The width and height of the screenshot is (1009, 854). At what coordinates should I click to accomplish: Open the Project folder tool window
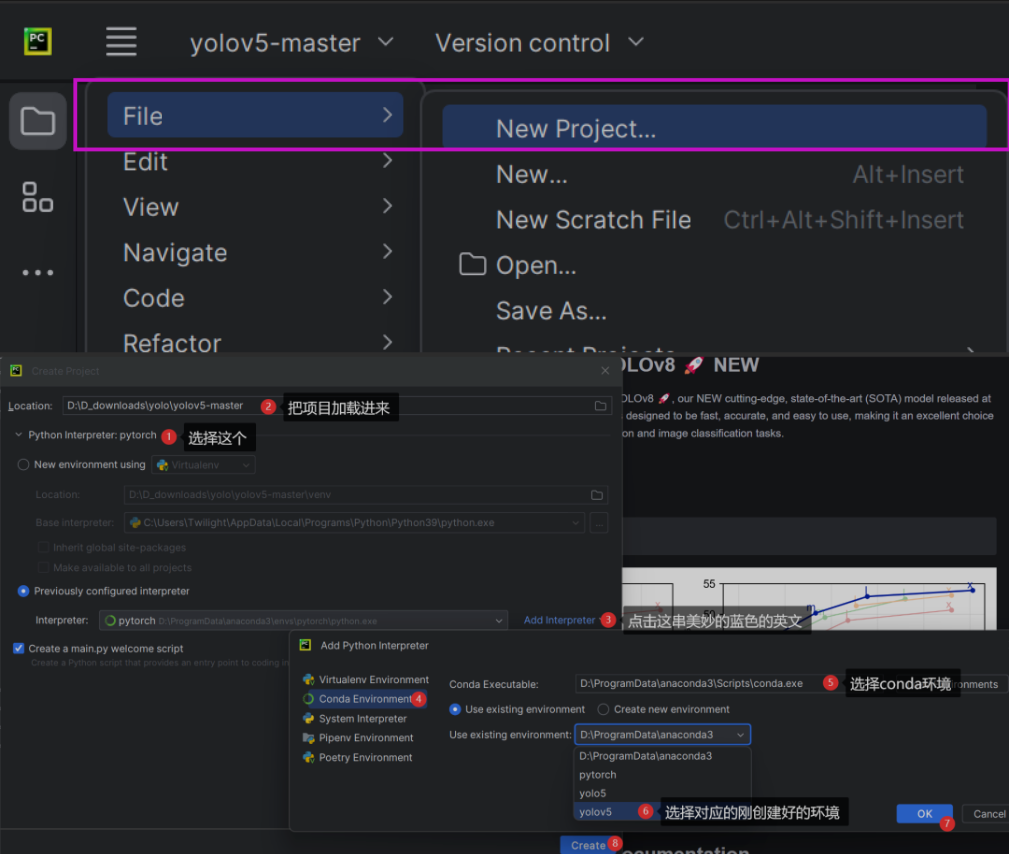37,121
